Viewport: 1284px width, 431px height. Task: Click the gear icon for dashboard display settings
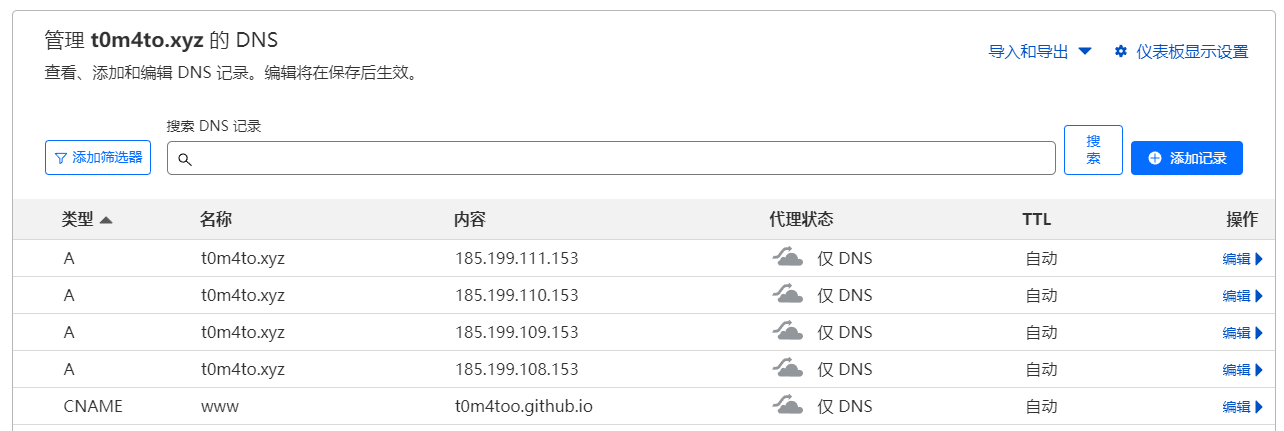pos(1120,52)
